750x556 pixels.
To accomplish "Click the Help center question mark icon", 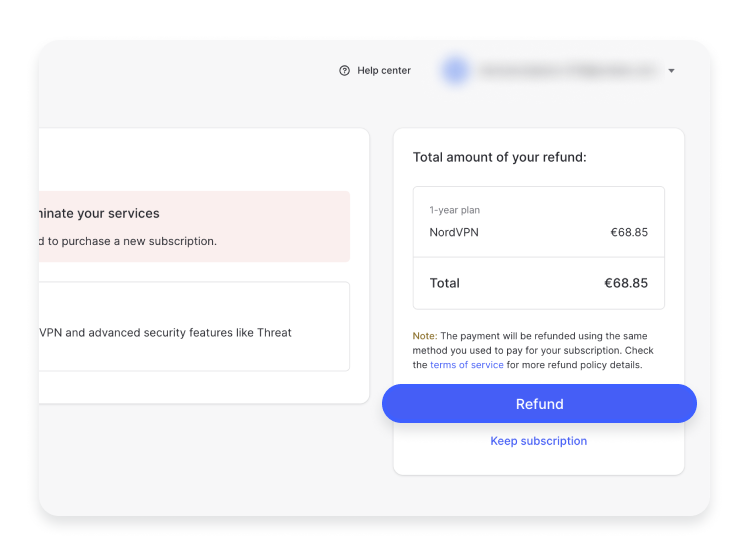I will (x=345, y=71).
